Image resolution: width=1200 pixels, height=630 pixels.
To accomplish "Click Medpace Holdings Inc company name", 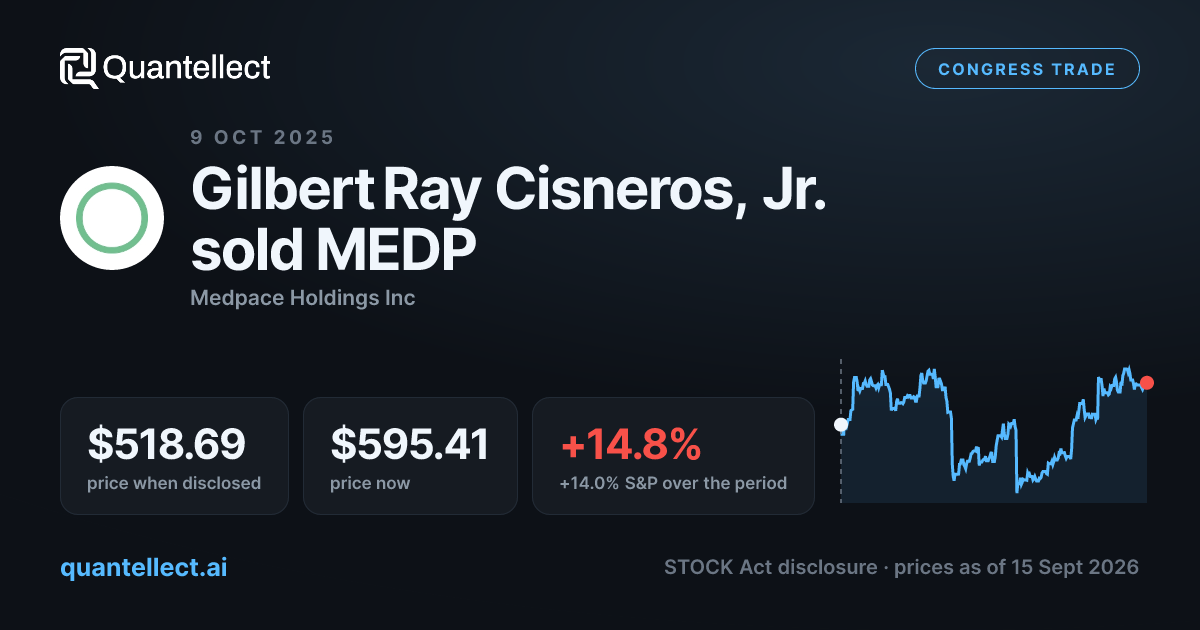I will [x=303, y=298].
